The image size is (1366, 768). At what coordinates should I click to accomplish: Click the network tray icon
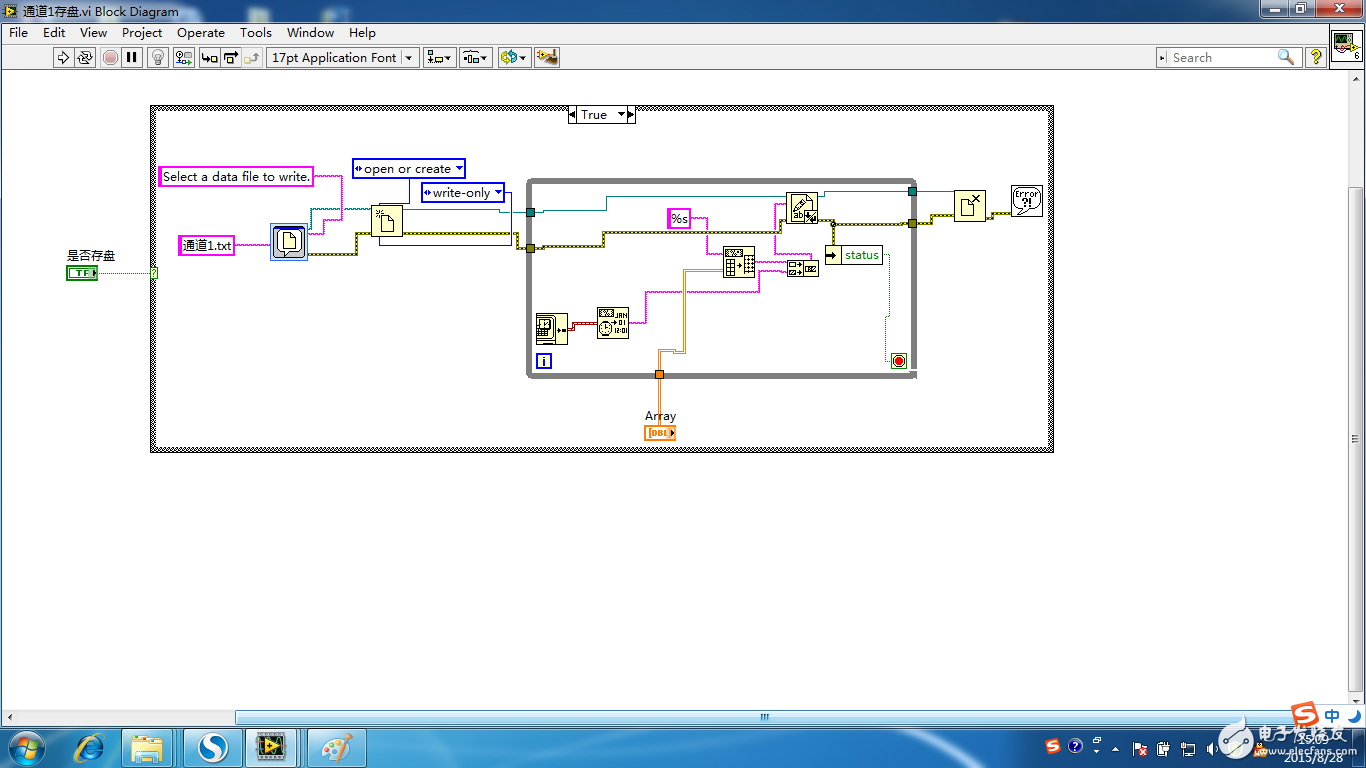pos(1189,748)
